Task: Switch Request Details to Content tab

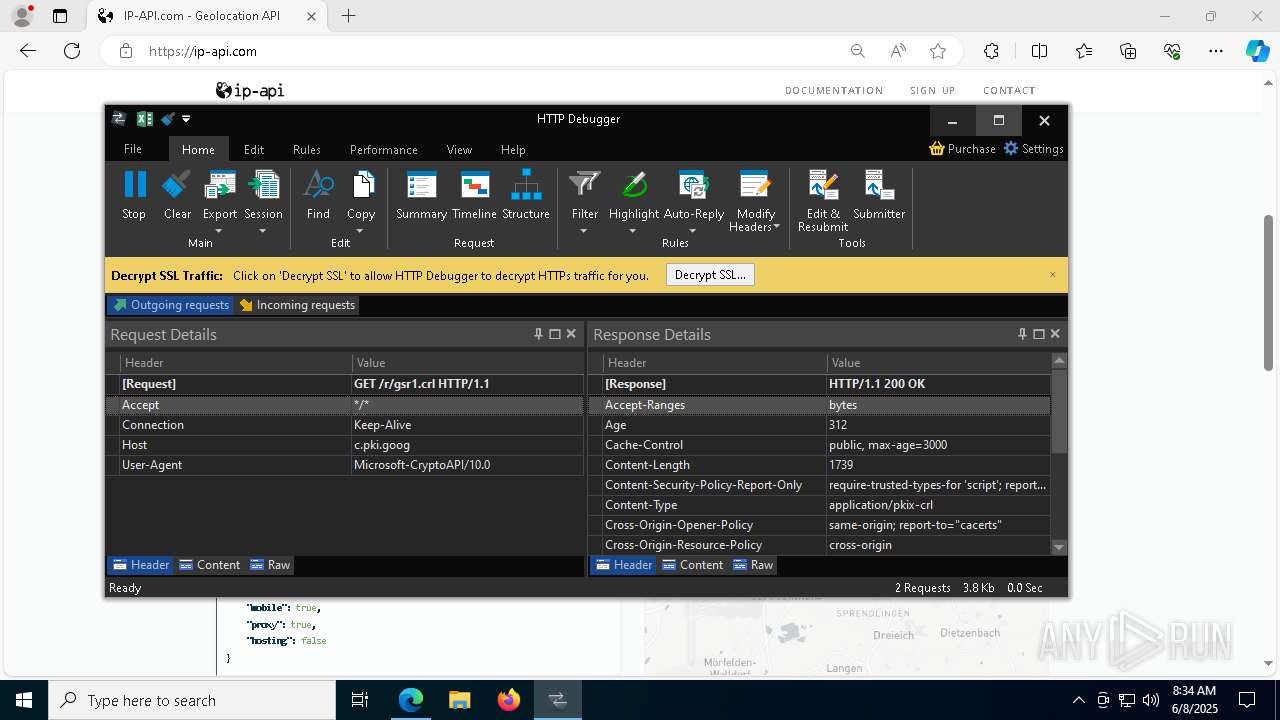Action: point(210,565)
